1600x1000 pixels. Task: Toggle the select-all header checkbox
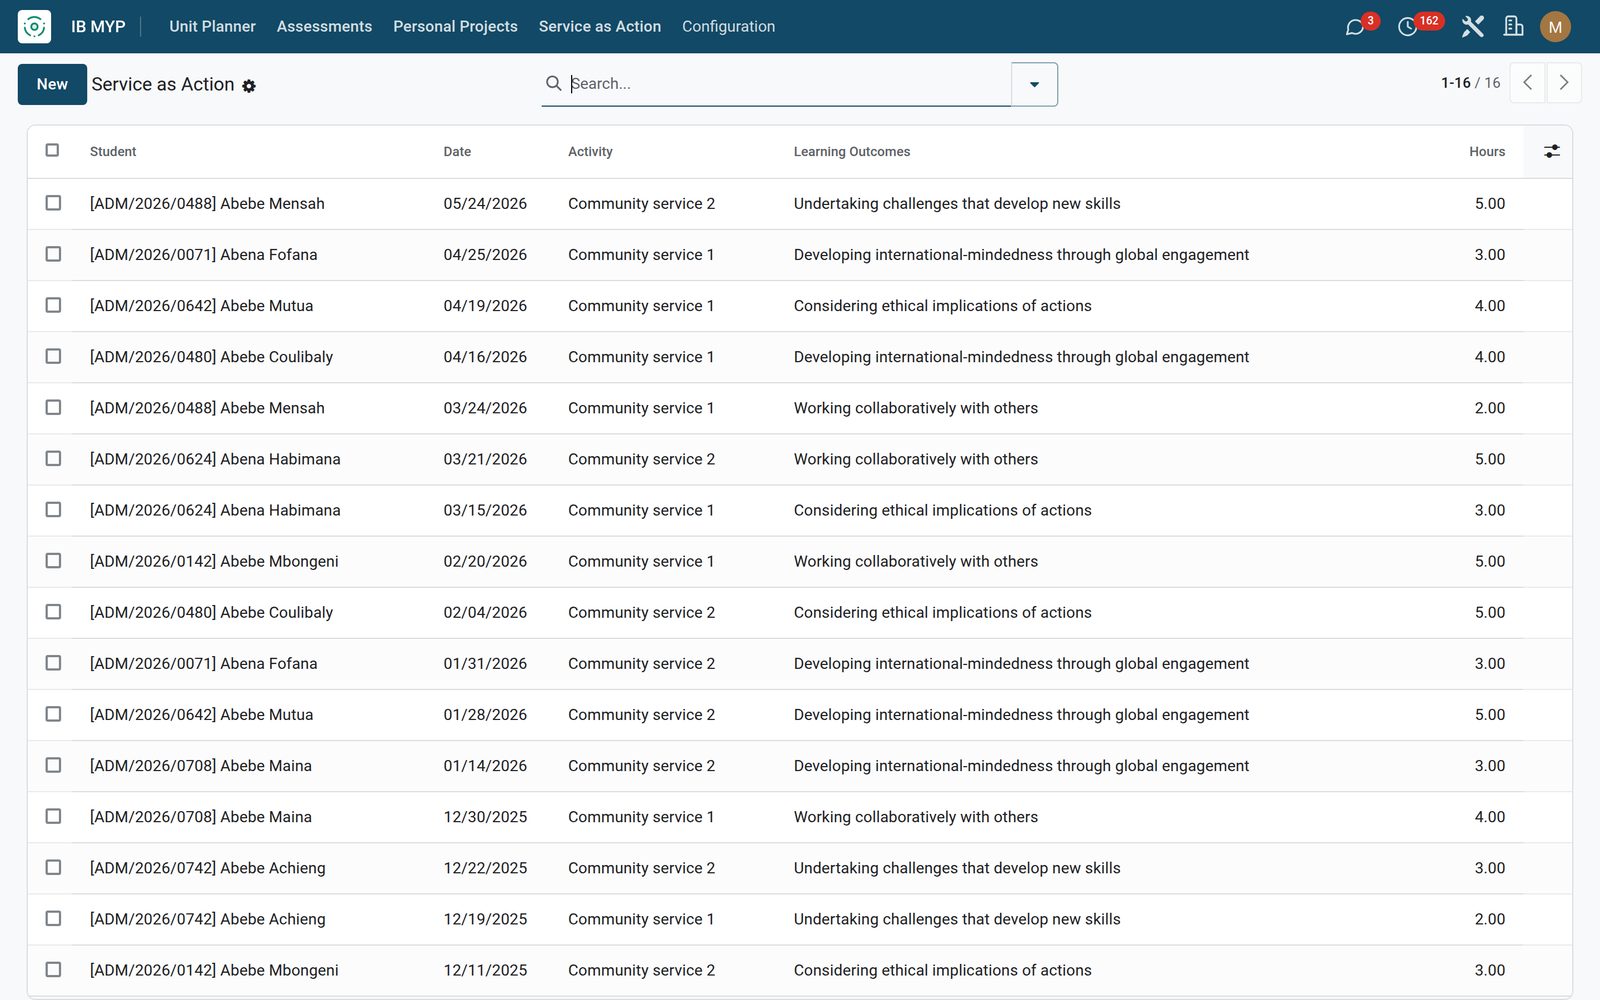[x=52, y=150]
